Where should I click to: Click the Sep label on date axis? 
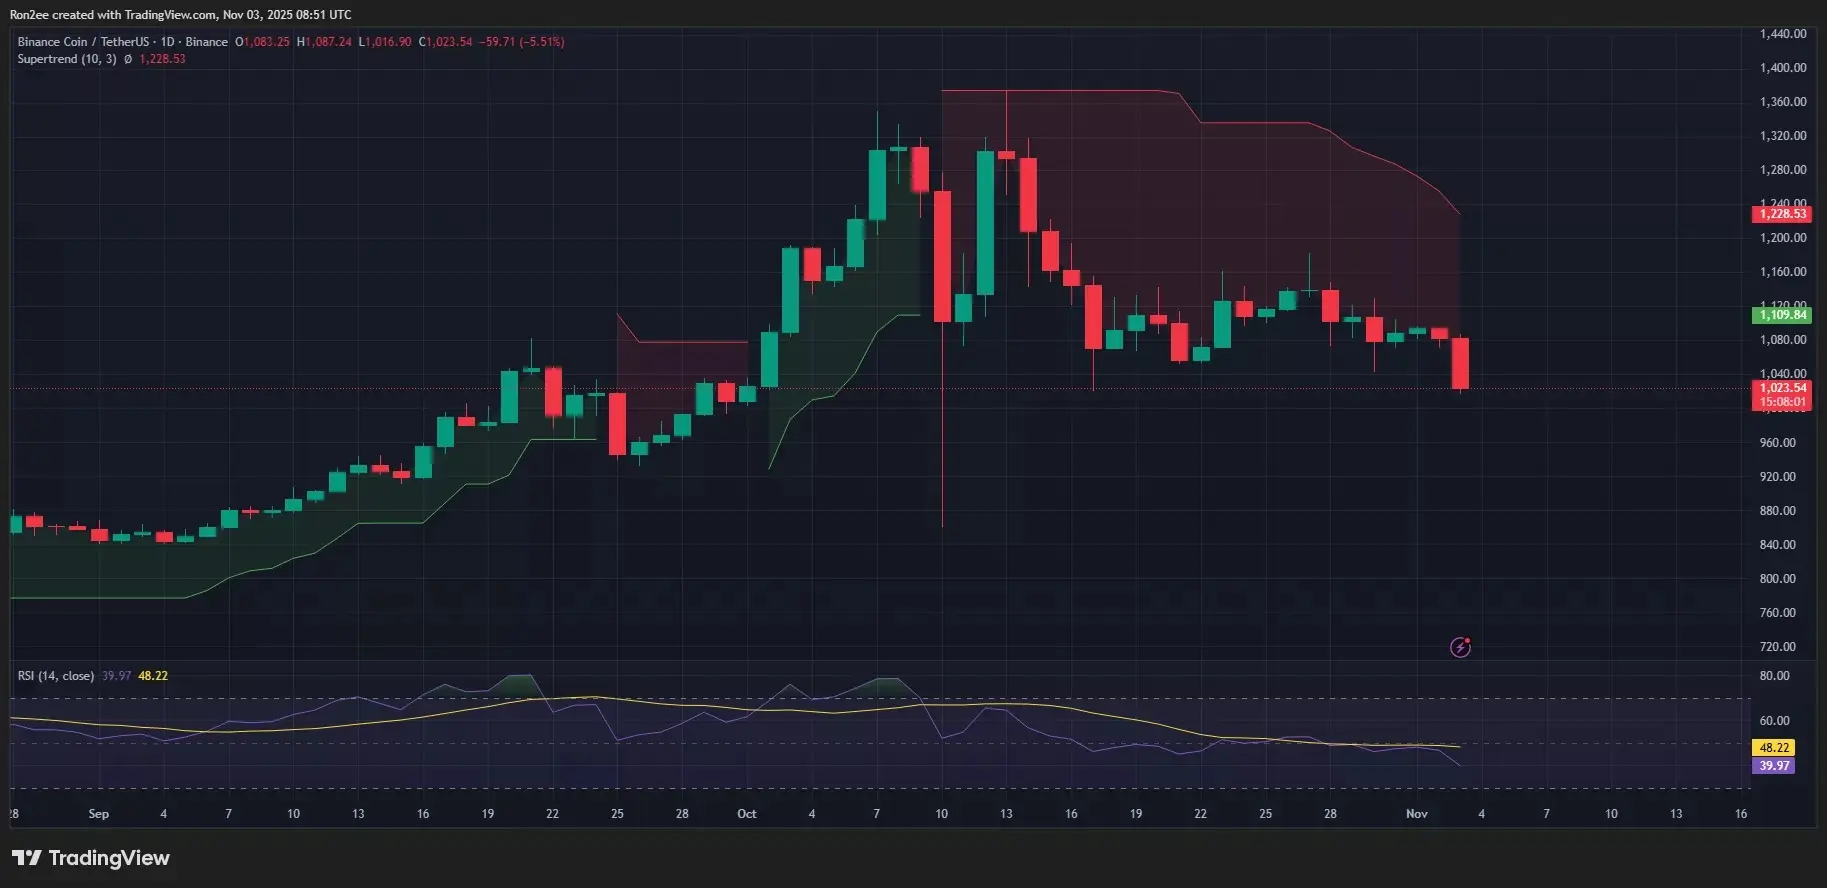[x=98, y=814]
